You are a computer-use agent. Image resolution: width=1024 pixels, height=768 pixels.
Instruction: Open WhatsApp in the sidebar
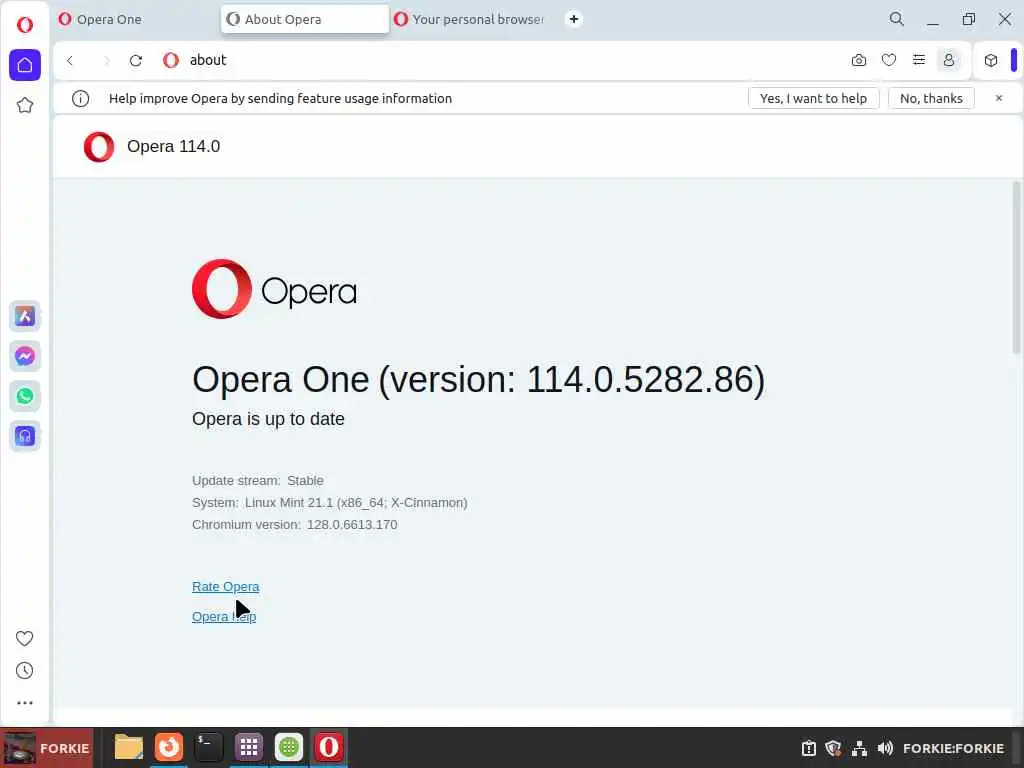pos(25,396)
